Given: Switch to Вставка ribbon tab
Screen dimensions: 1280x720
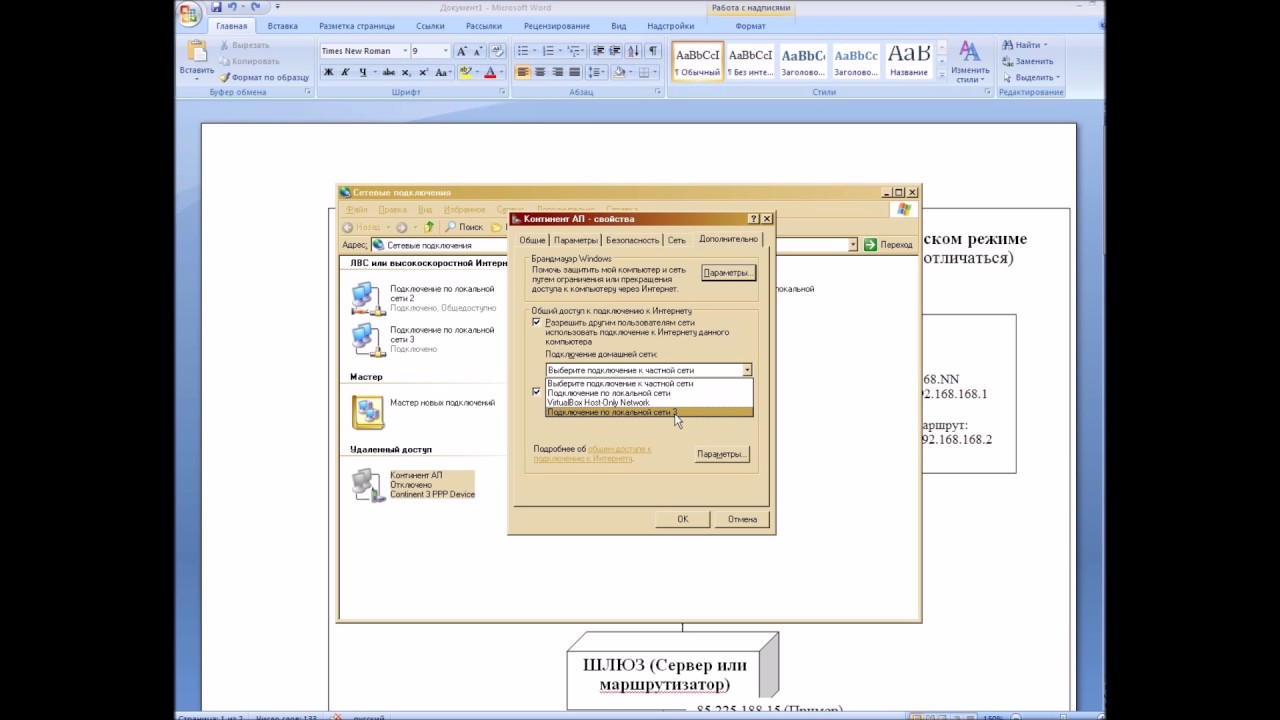Looking at the screenshot, I should click(x=282, y=26).
